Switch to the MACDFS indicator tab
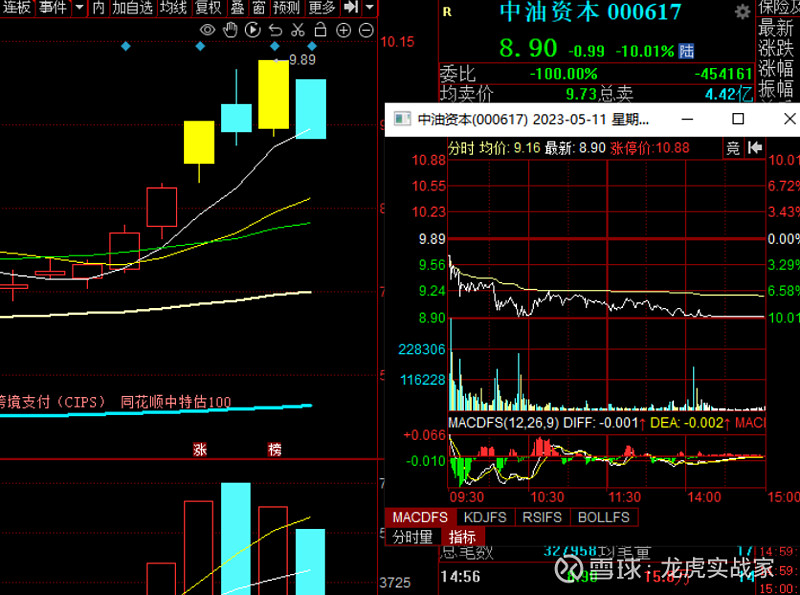Image resolution: width=800 pixels, height=595 pixels. (x=420, y=517)
